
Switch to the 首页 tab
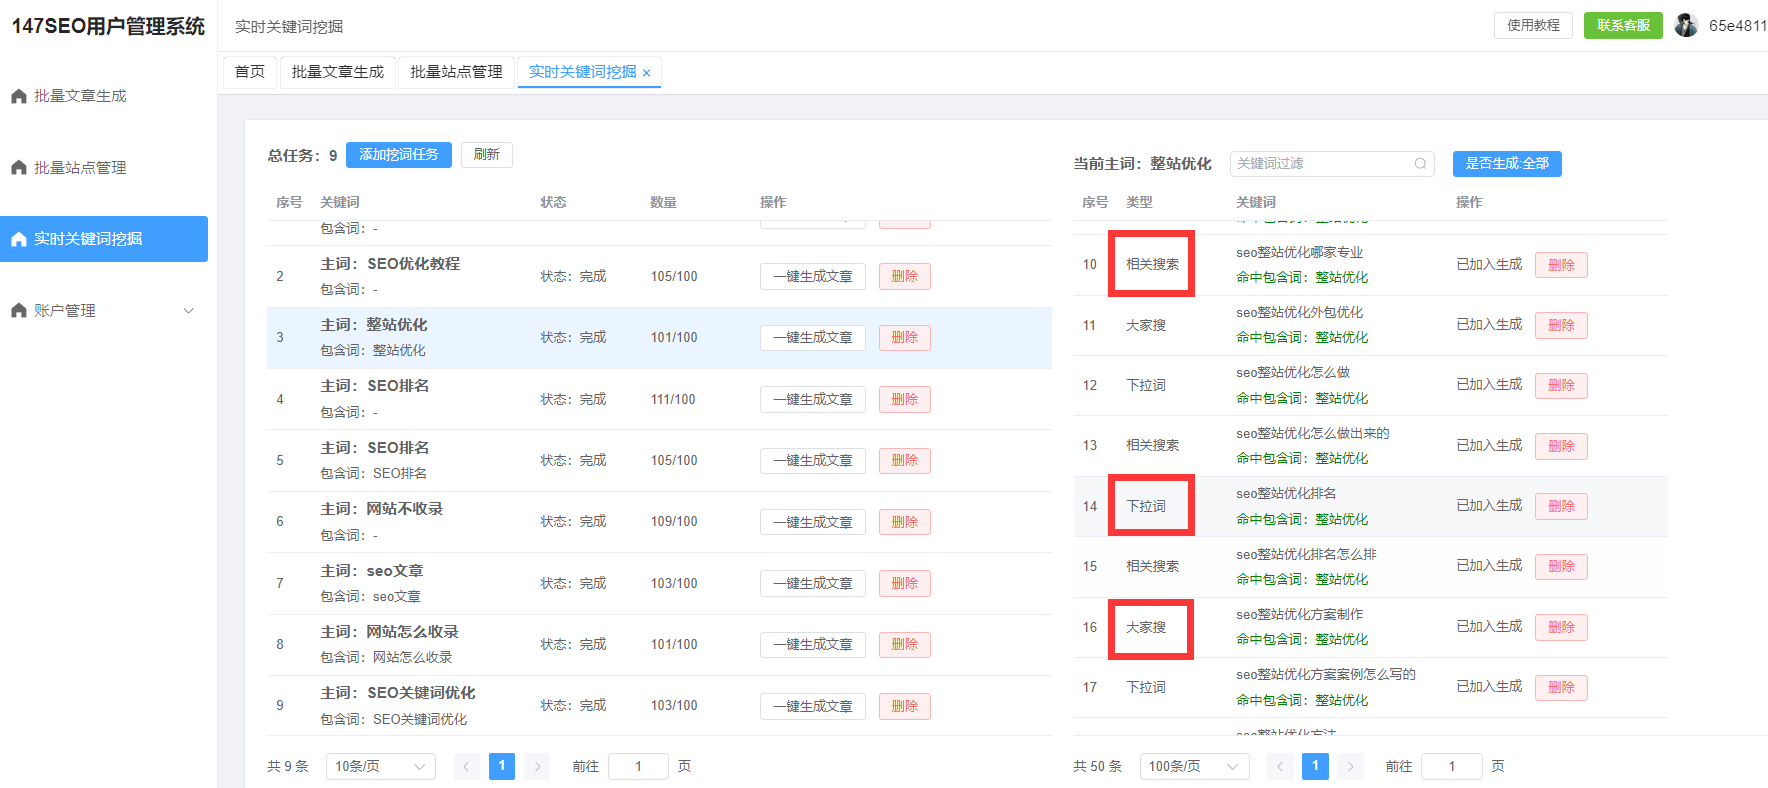click(x=250, y=72)
